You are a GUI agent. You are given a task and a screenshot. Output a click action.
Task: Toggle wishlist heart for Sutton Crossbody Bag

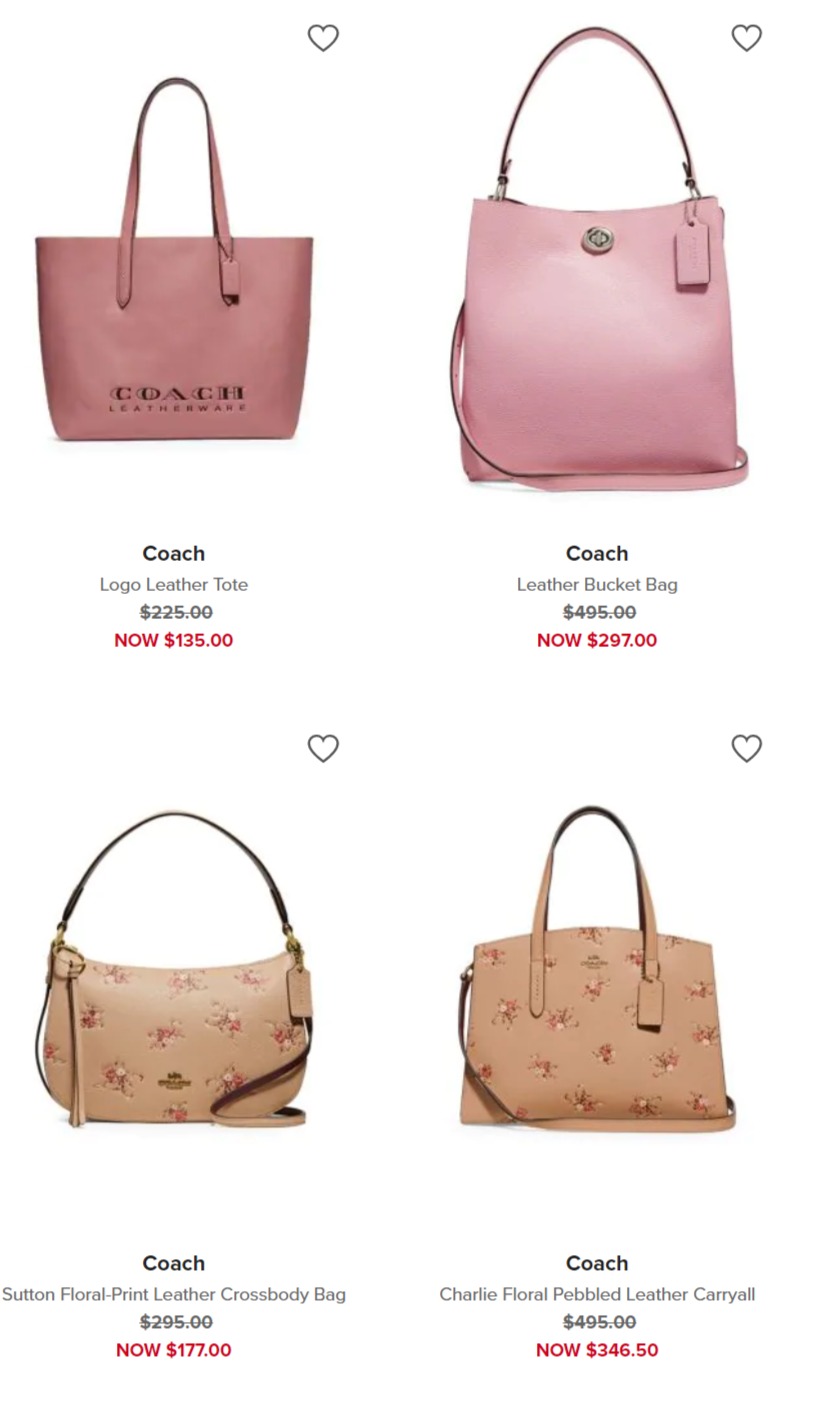[x=323, y=748]
